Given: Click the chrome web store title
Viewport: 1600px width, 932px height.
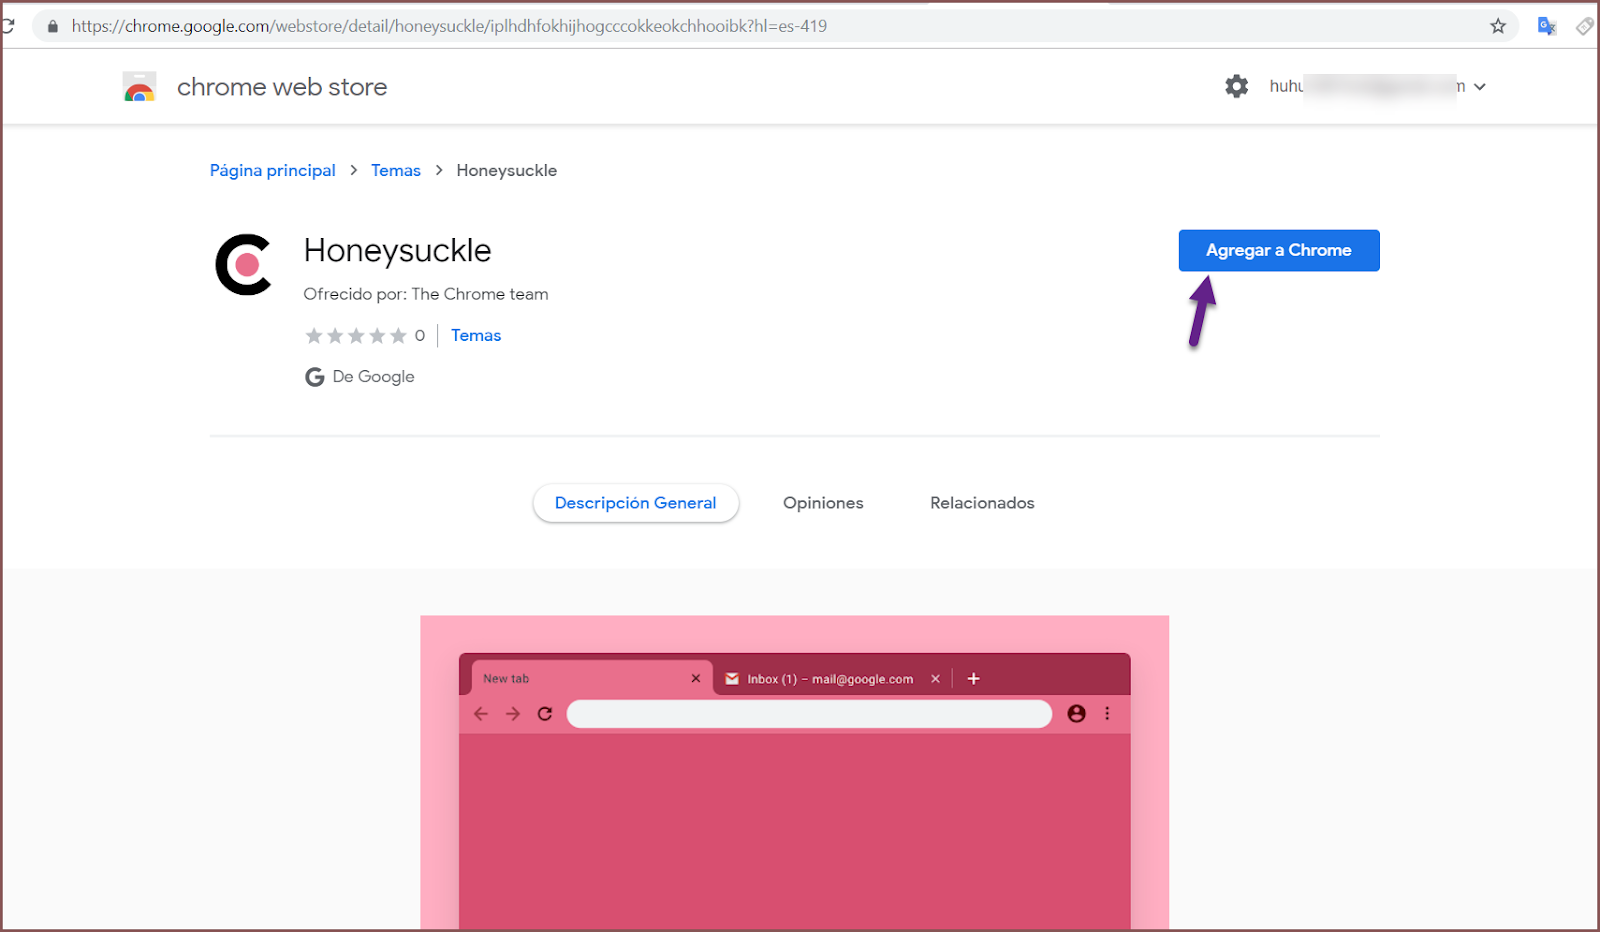Looking at the screenshot, I should [x=281, y=88].
